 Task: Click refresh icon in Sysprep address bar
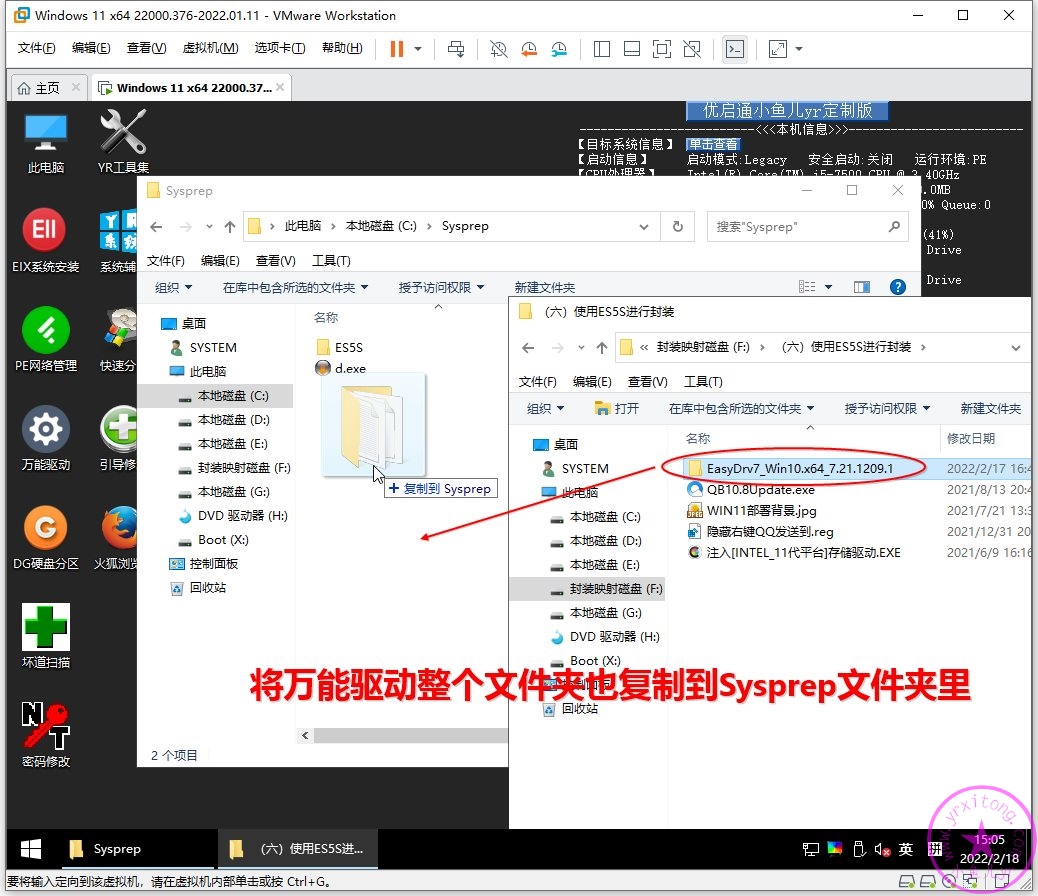[678, 226]
